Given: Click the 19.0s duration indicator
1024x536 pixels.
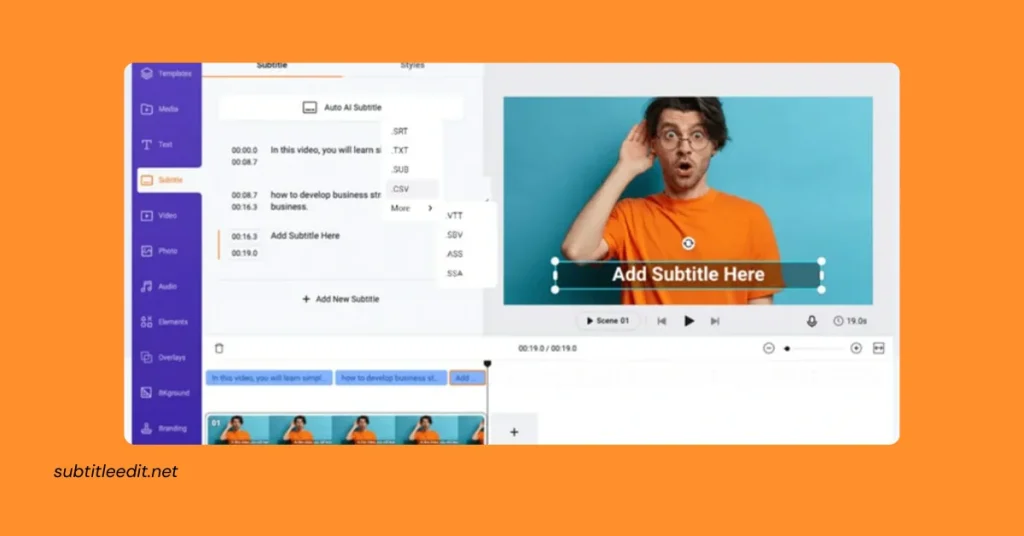Looking at the screenshot, I should (850, 321).
